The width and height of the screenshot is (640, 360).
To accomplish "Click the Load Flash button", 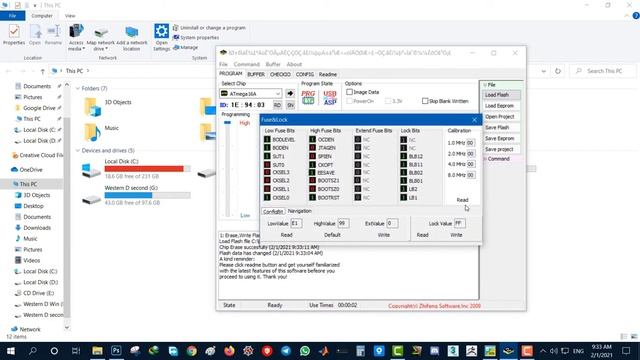I will [x=502, y=95].
